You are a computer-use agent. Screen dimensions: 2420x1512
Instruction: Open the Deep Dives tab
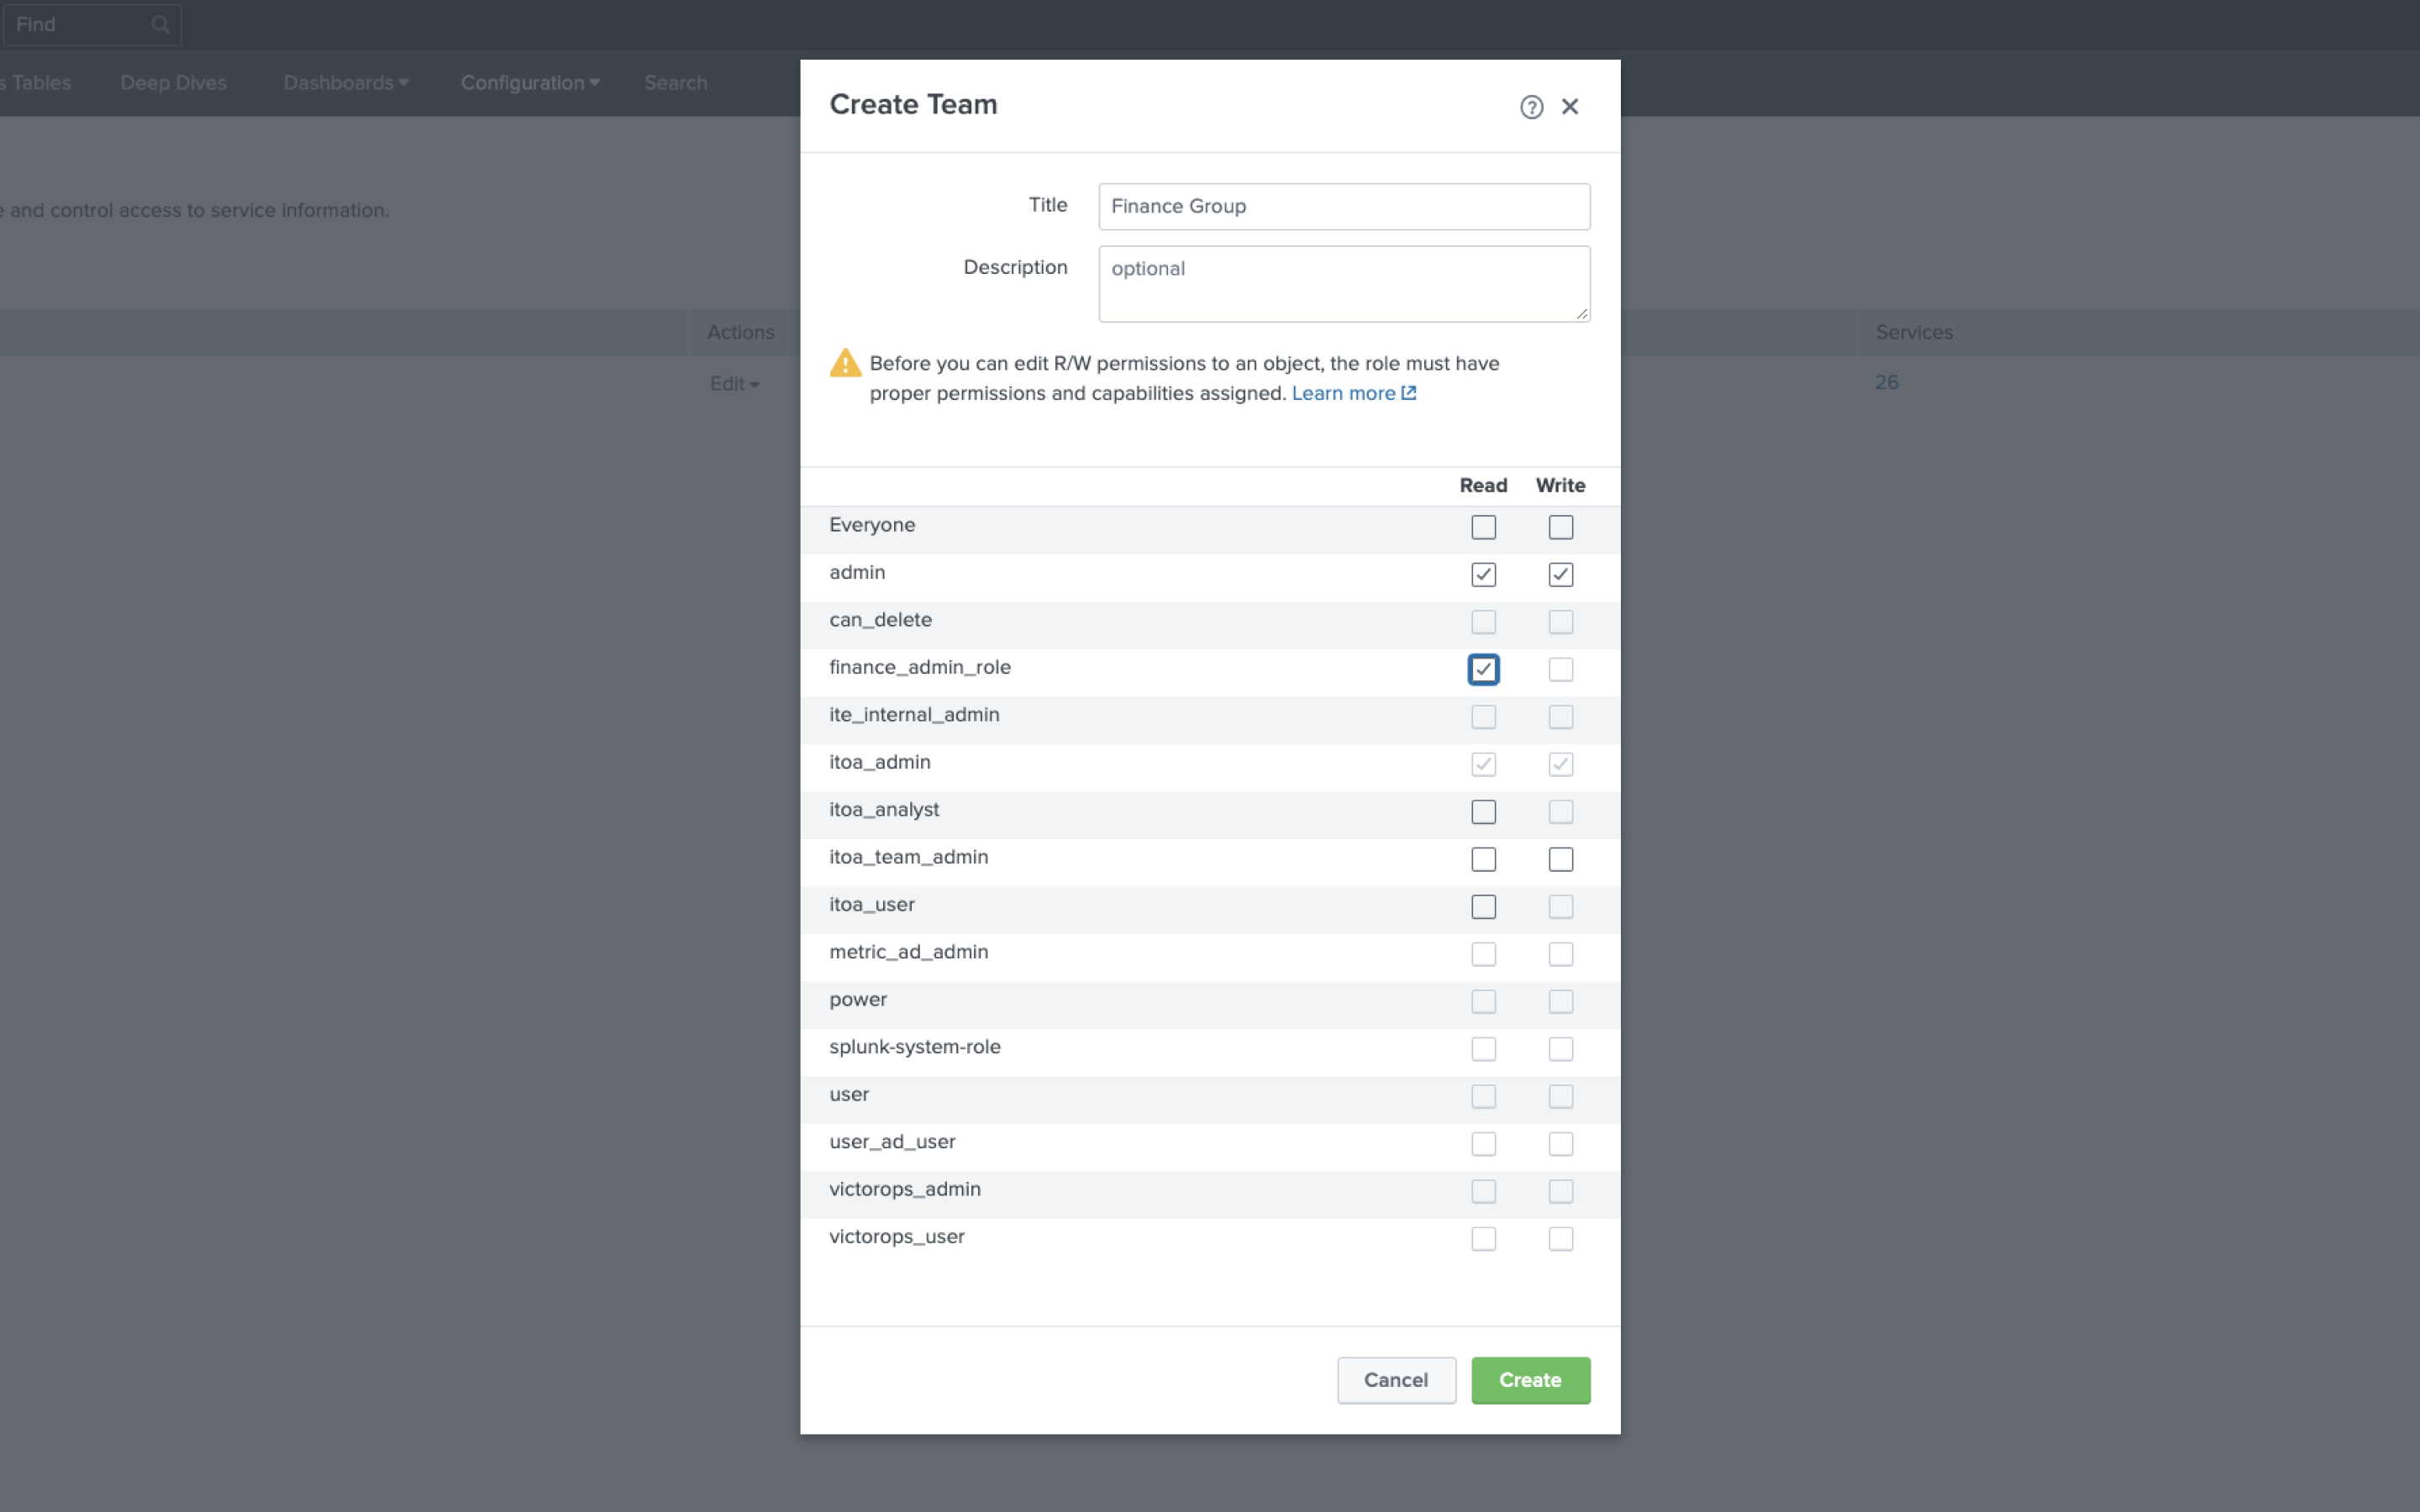click(173, 83)
